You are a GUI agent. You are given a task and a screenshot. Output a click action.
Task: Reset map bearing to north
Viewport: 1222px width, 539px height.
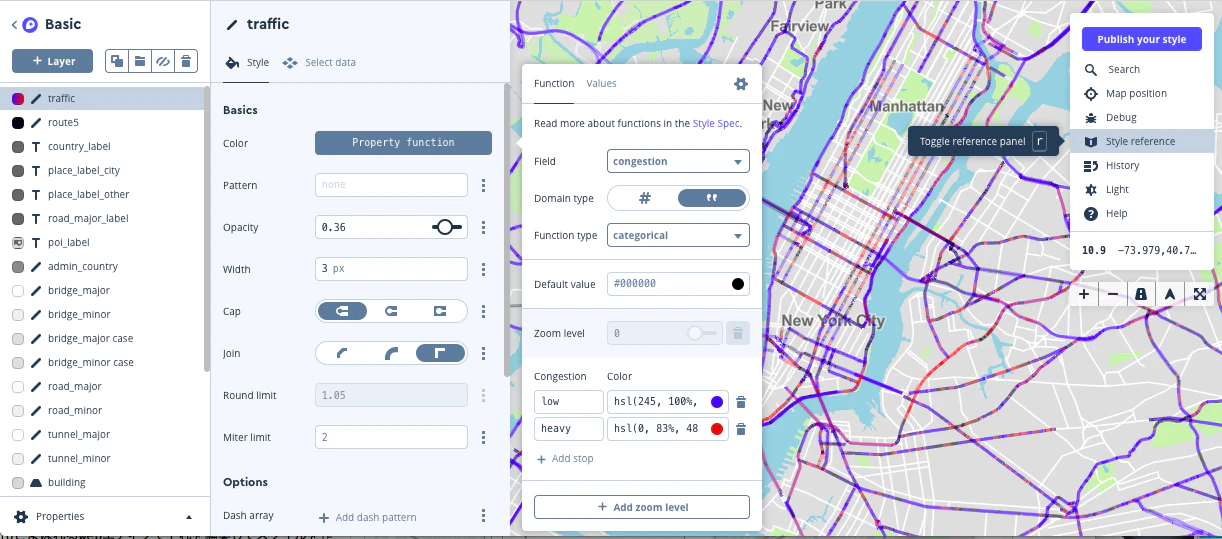tap(1169, 294)
